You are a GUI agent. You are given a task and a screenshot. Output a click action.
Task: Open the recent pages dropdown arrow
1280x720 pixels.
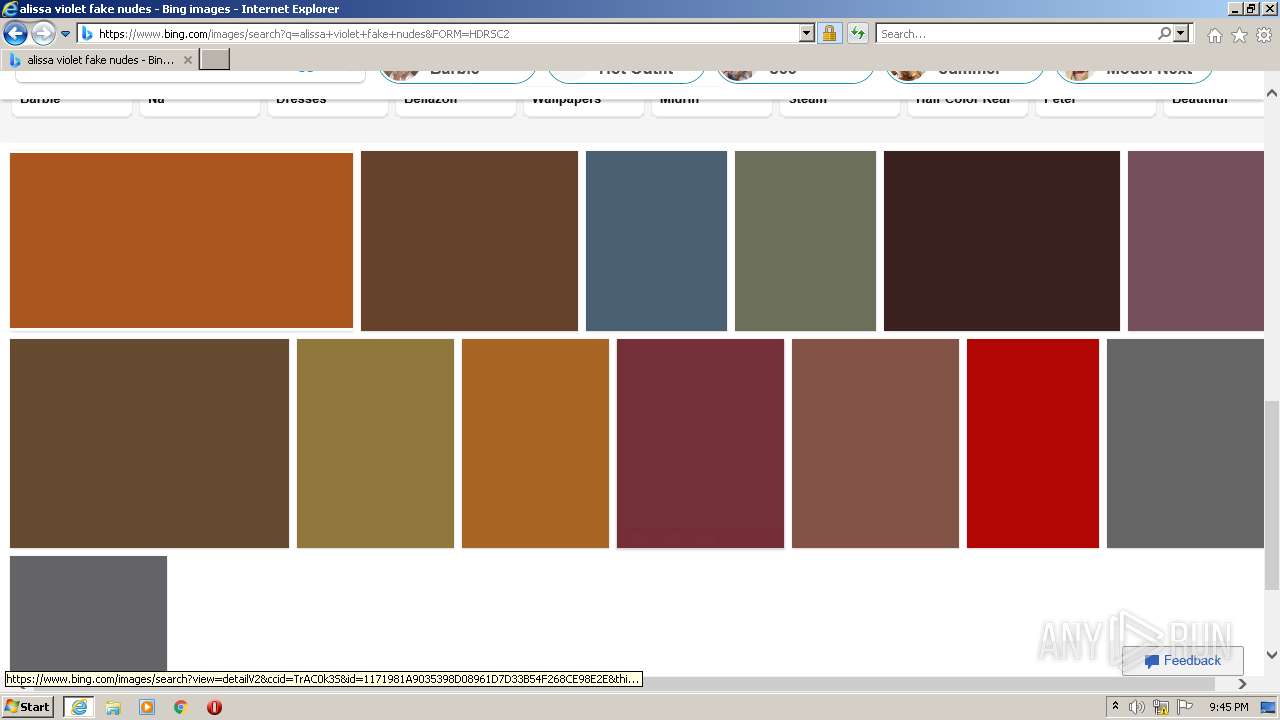tap(66, 34)
